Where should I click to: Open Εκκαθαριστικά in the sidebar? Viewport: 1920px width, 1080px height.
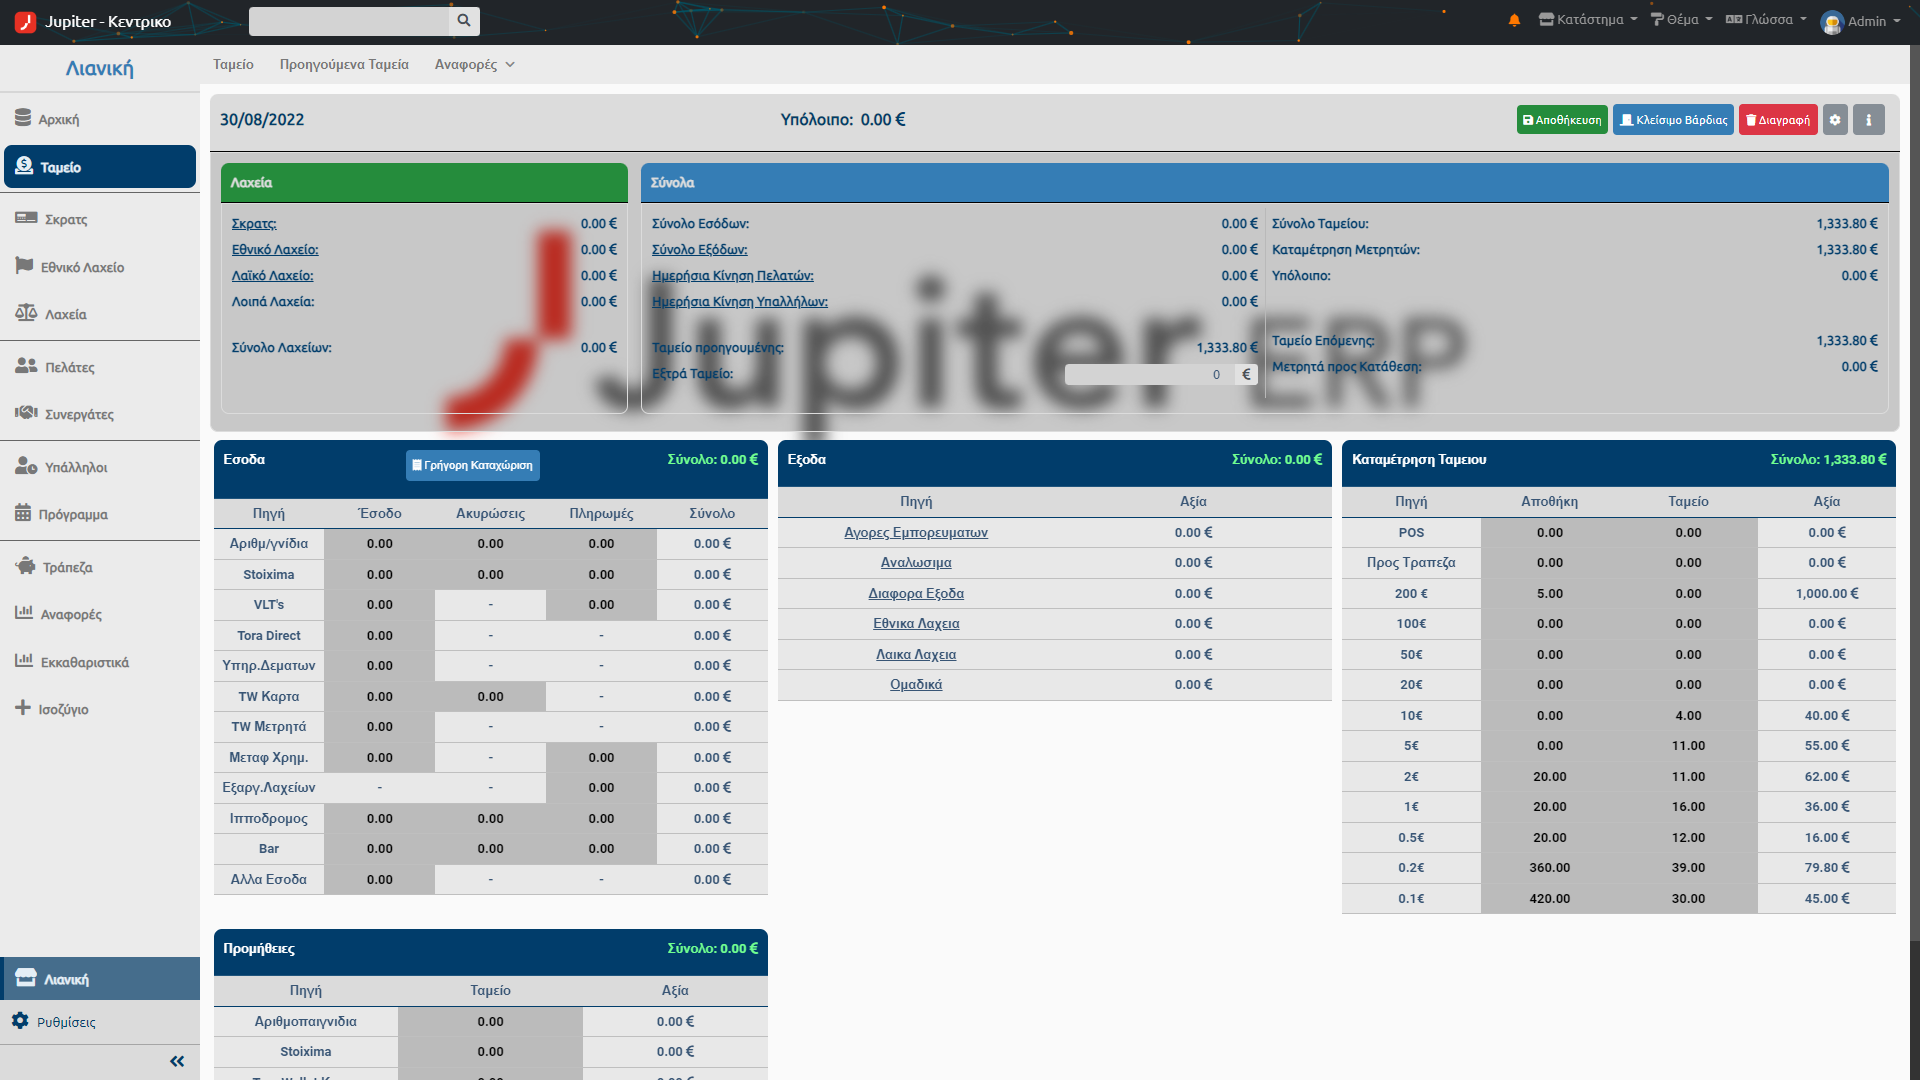click(100, 662)
